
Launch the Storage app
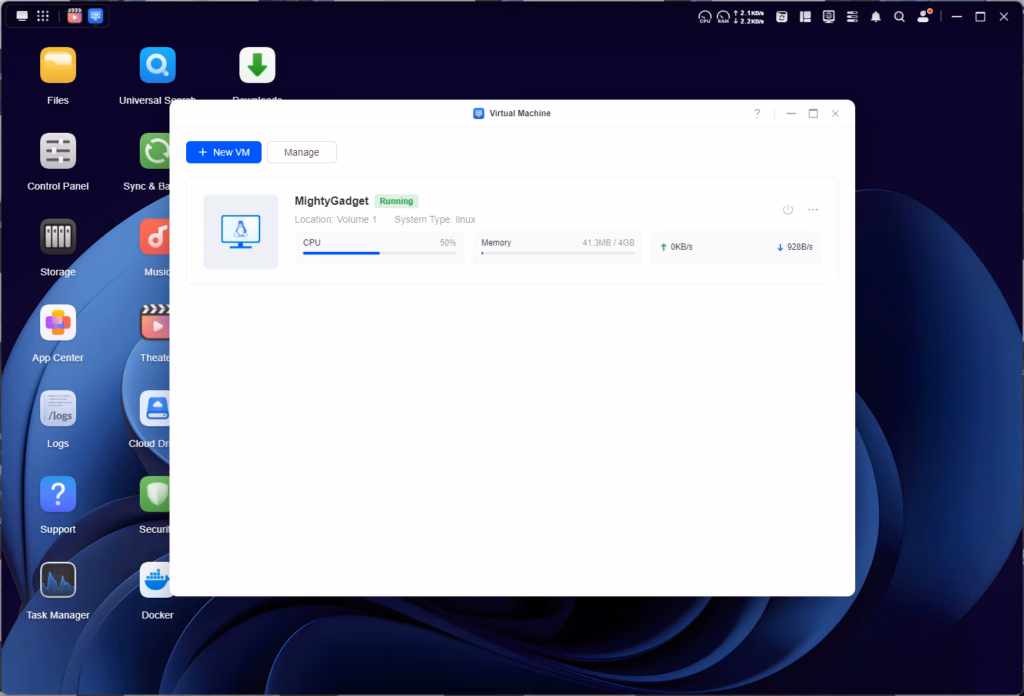tap(58, 238)
